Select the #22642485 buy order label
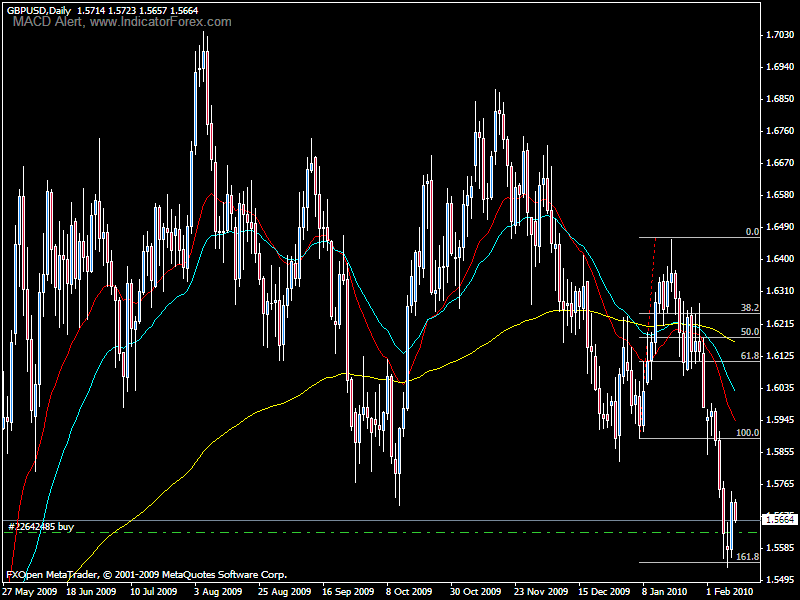 (x=40, y=526)
